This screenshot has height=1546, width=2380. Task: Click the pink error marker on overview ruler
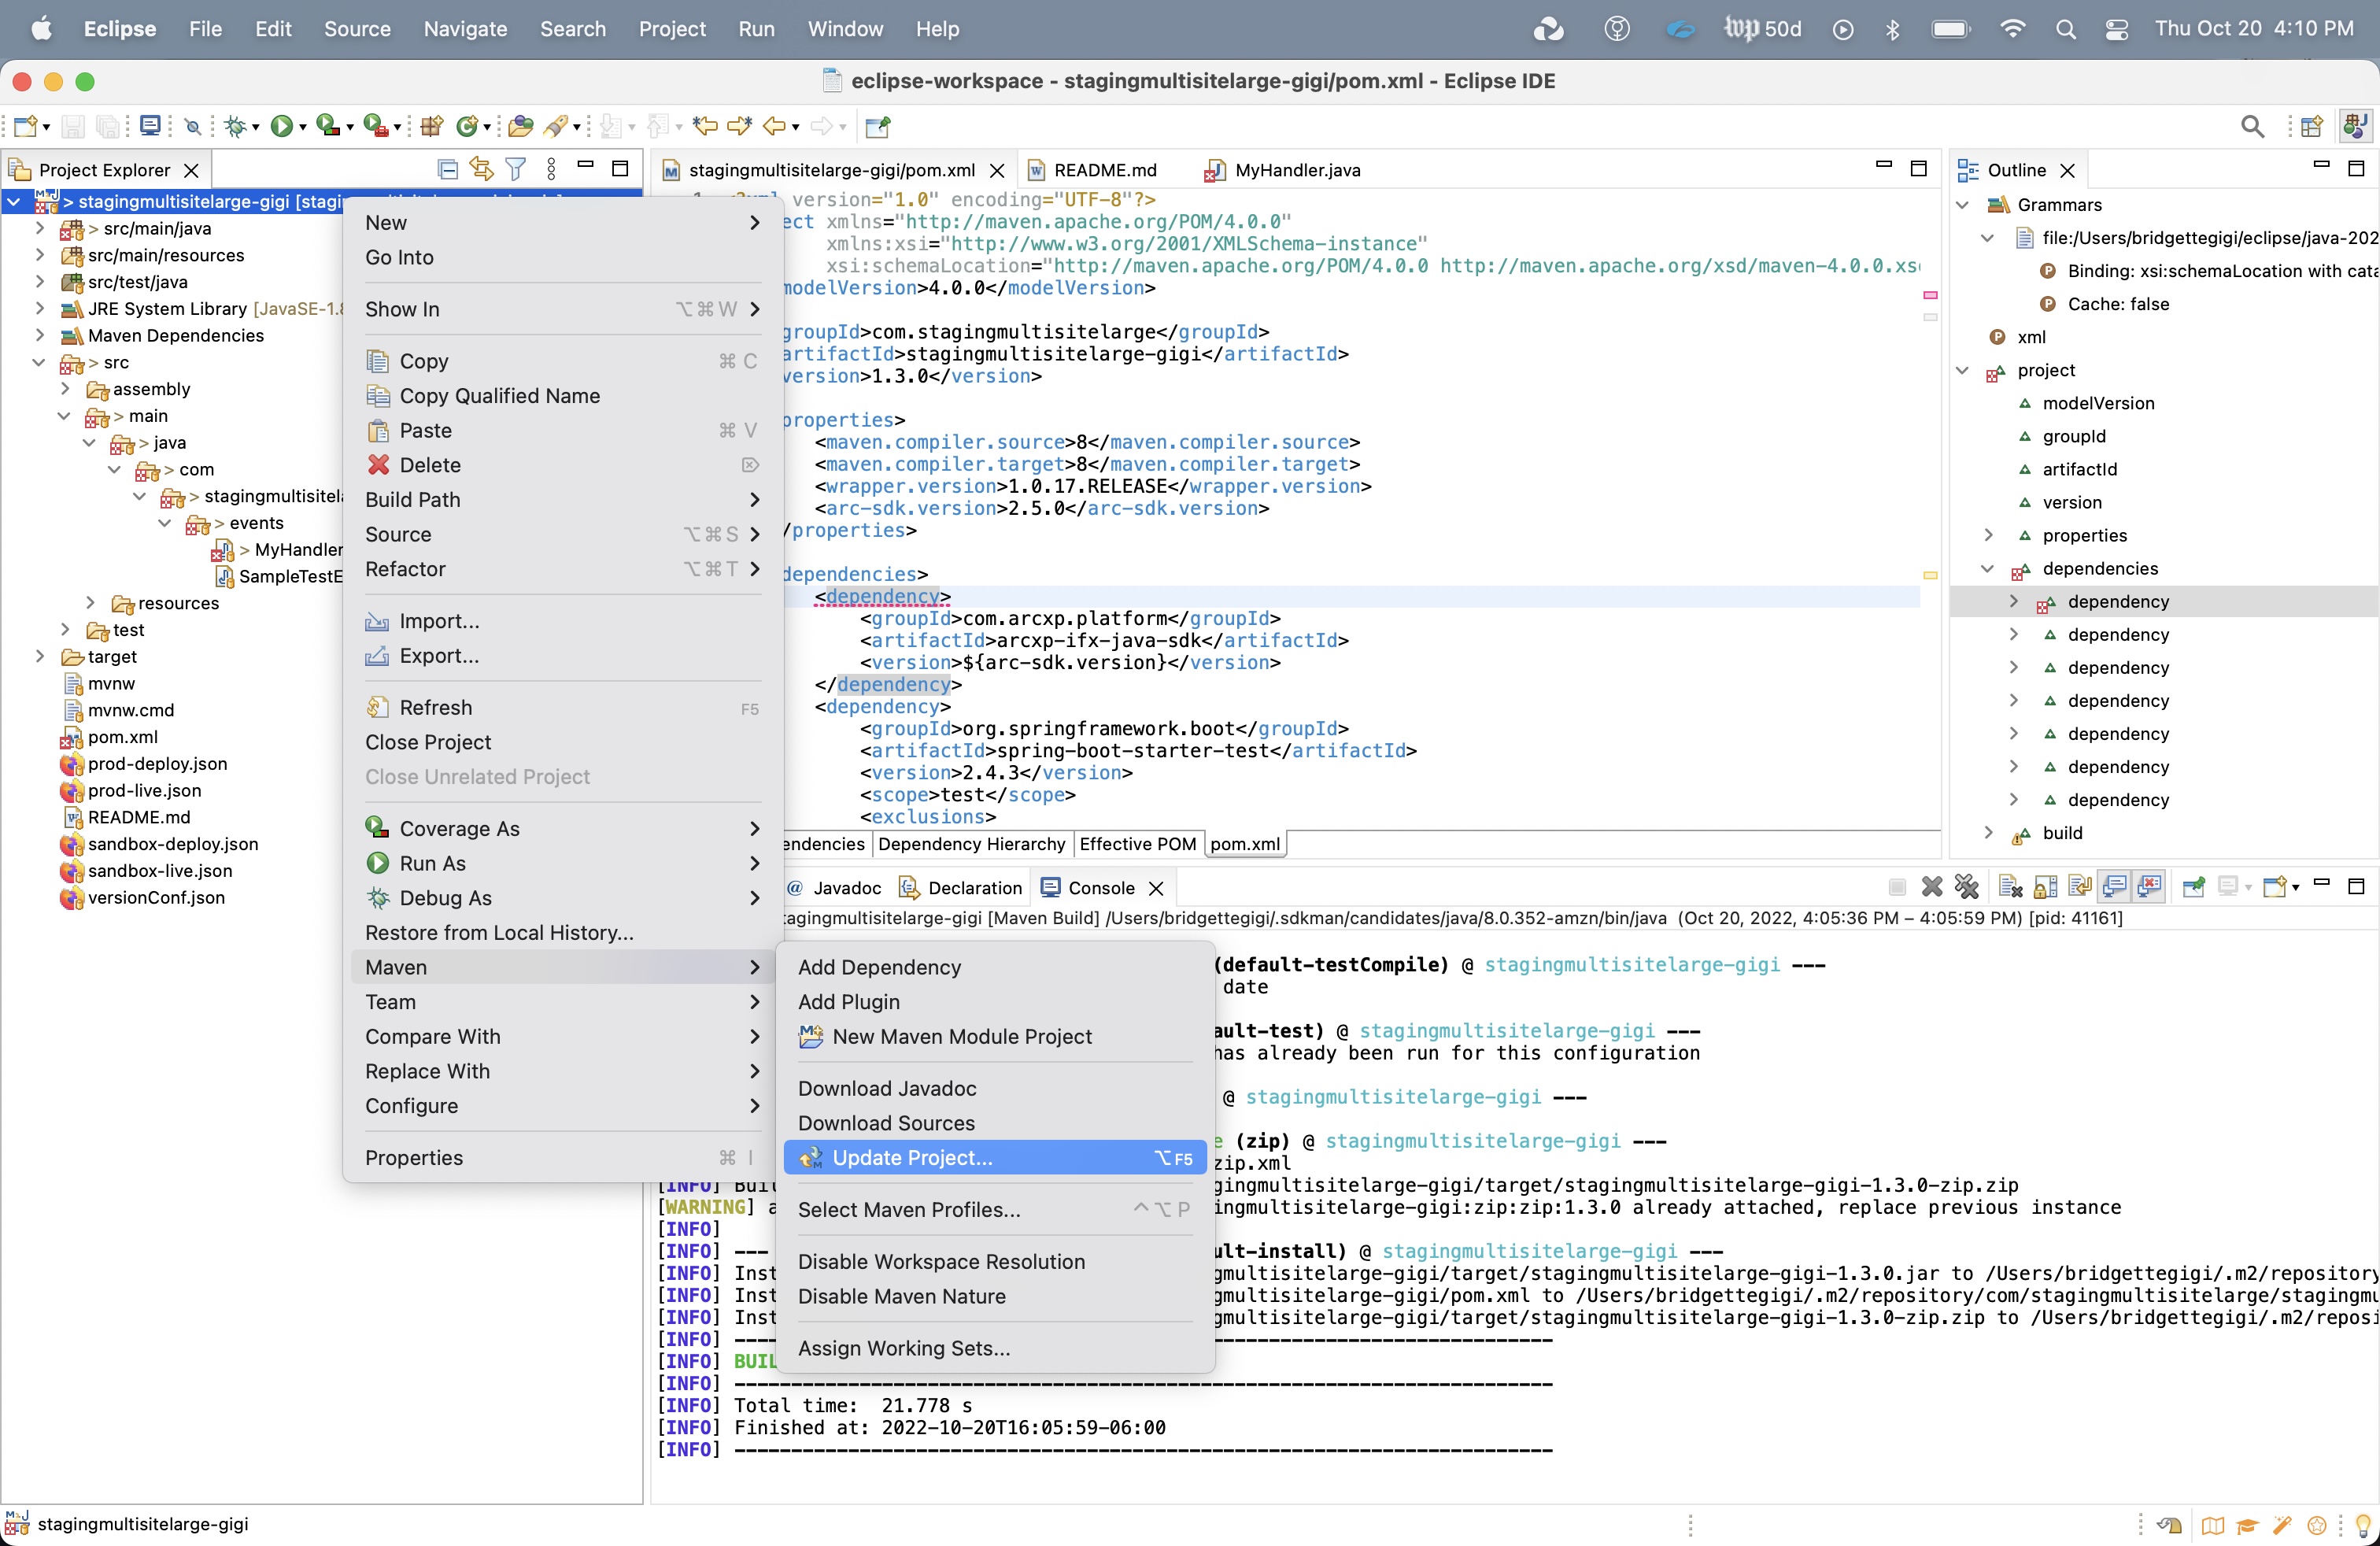(x=1930, y=295)
